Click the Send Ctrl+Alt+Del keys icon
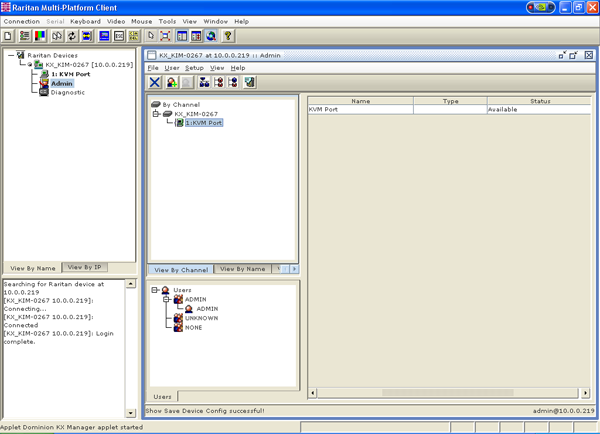 (134, 36)
